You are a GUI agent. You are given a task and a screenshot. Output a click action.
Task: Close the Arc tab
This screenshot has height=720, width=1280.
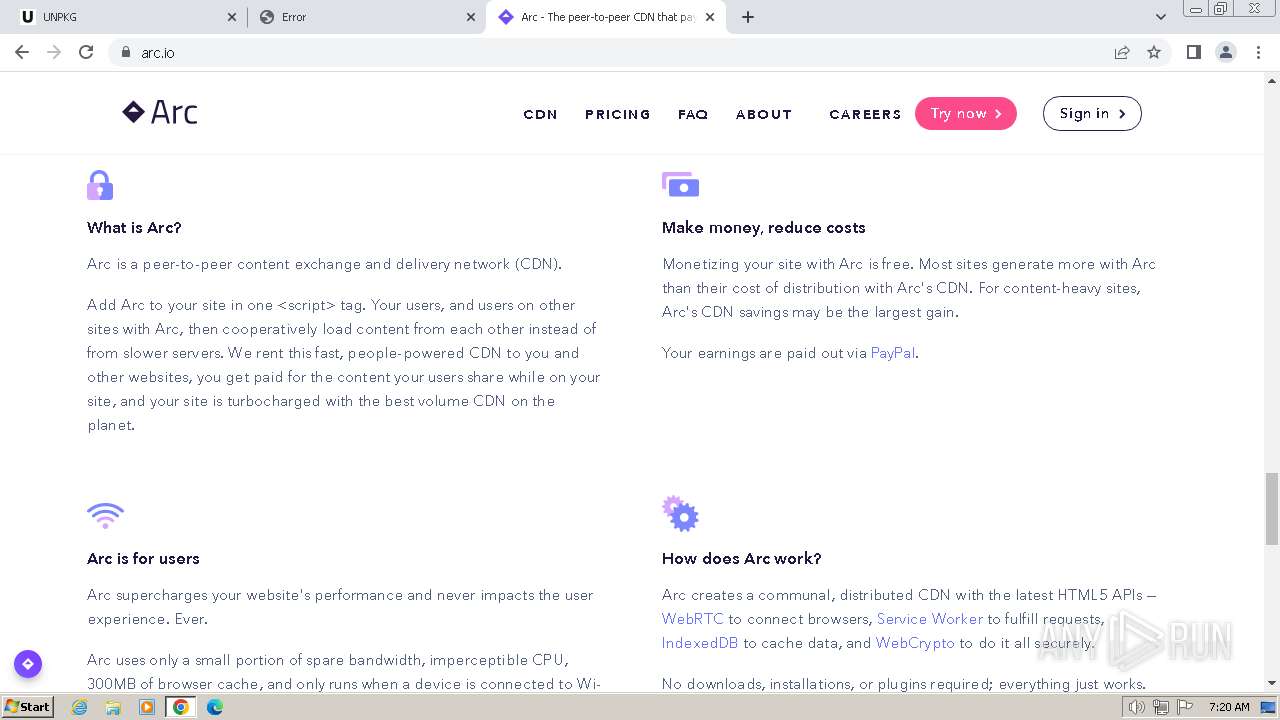tap(710, 17)
